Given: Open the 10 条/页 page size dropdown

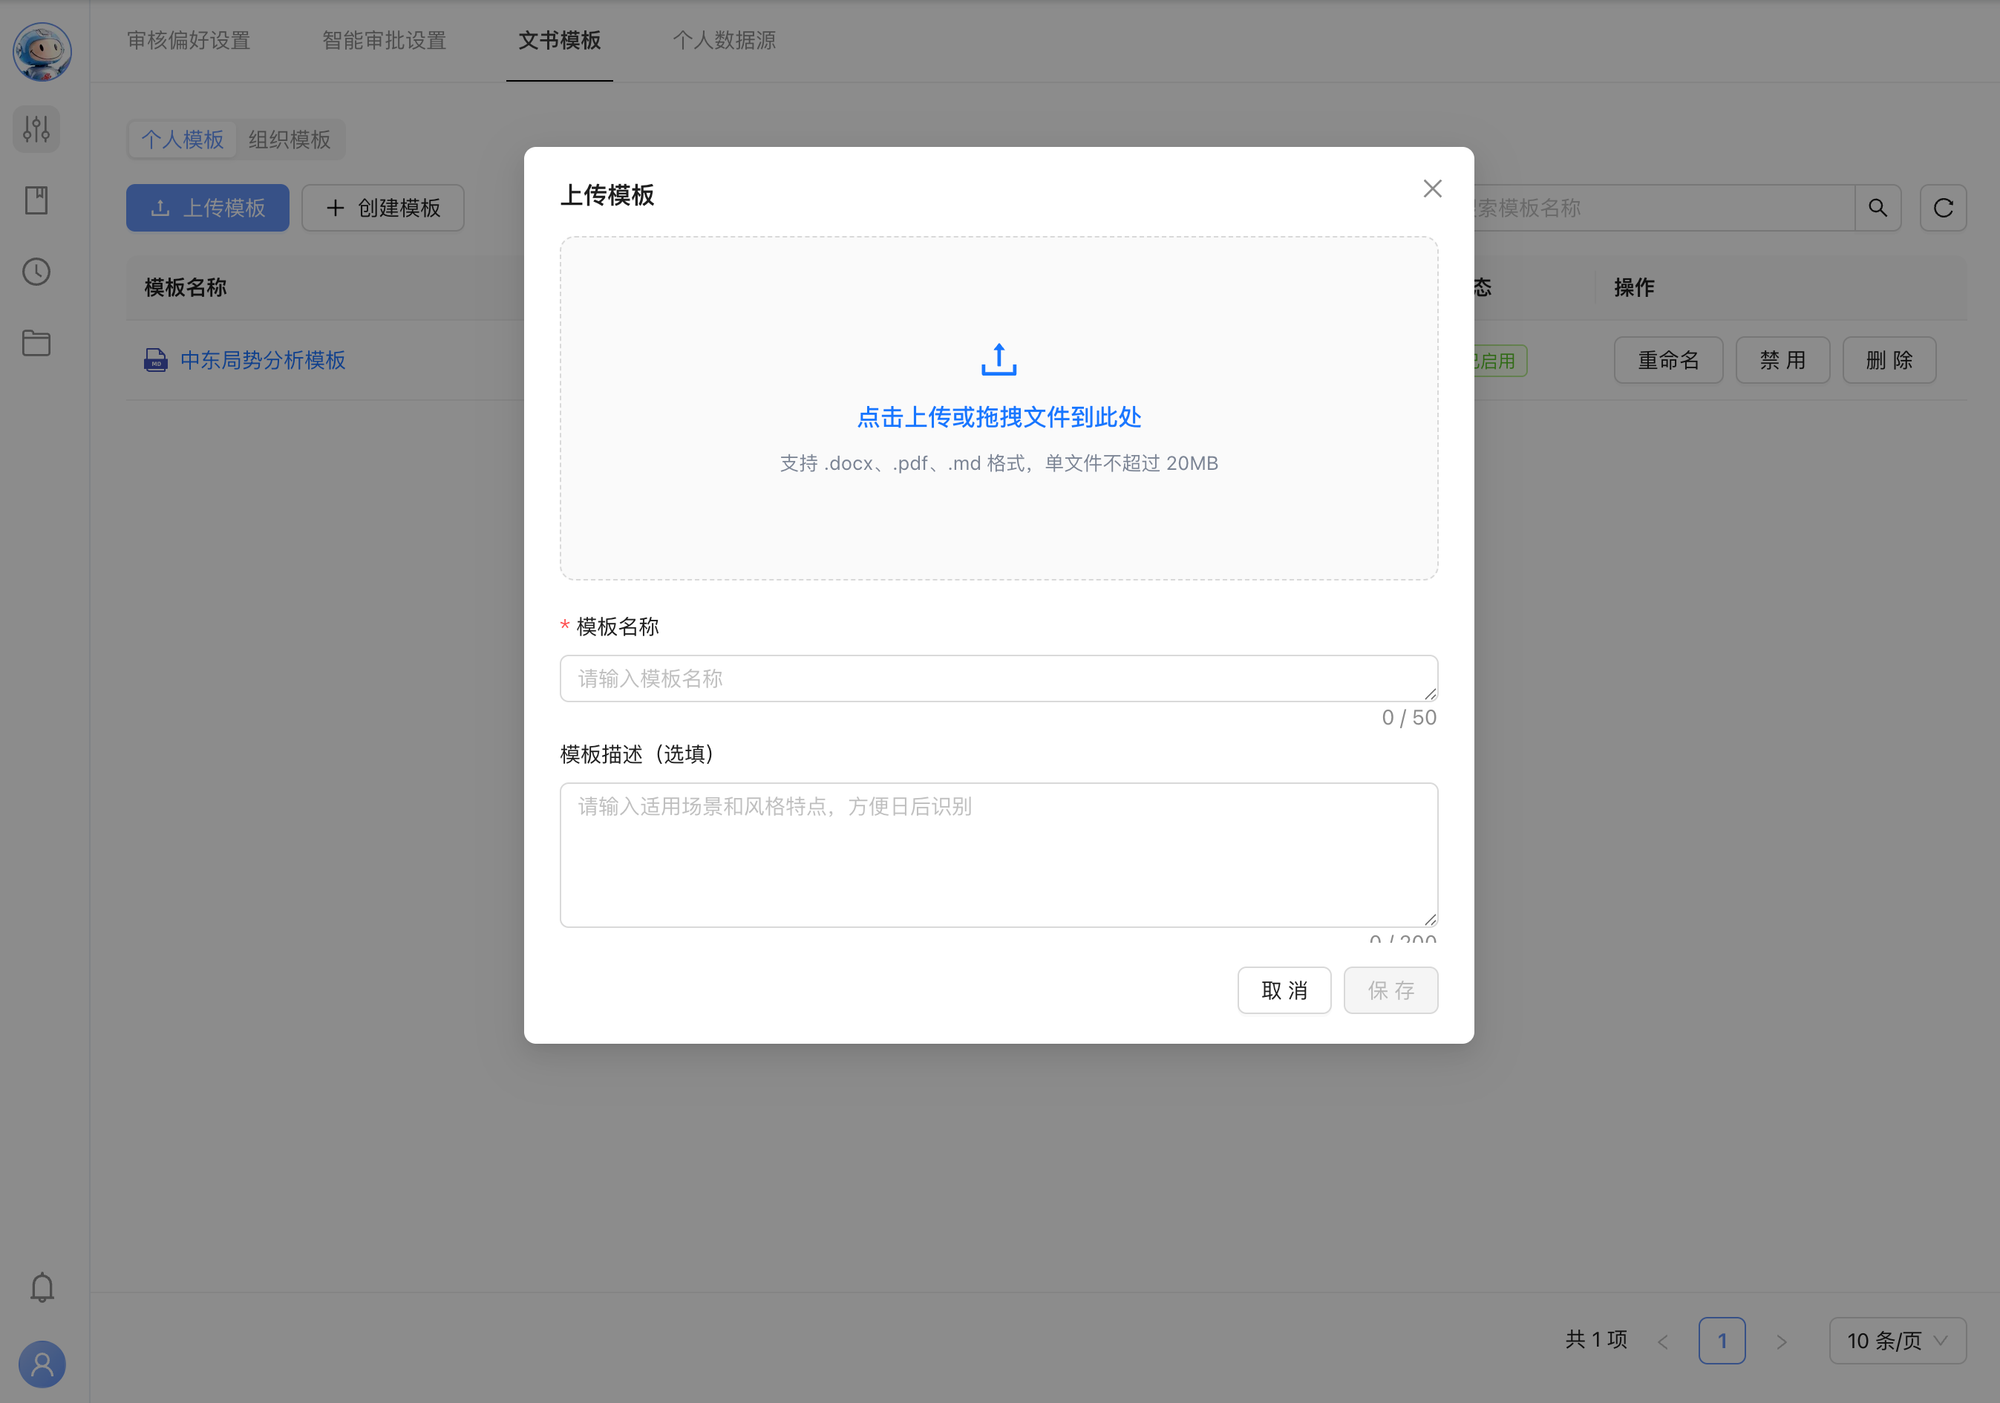Looking at the screenshot, I should click(1898, 1341).
